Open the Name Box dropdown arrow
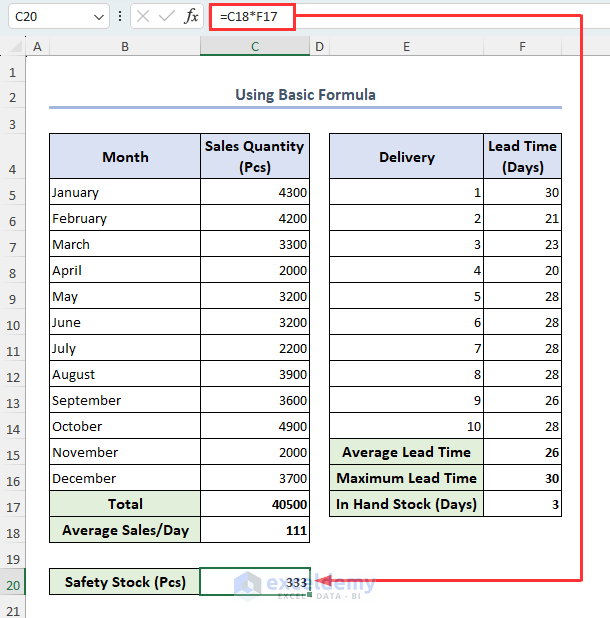The width and height of the screenshot is (610, 618). [99, 17]
